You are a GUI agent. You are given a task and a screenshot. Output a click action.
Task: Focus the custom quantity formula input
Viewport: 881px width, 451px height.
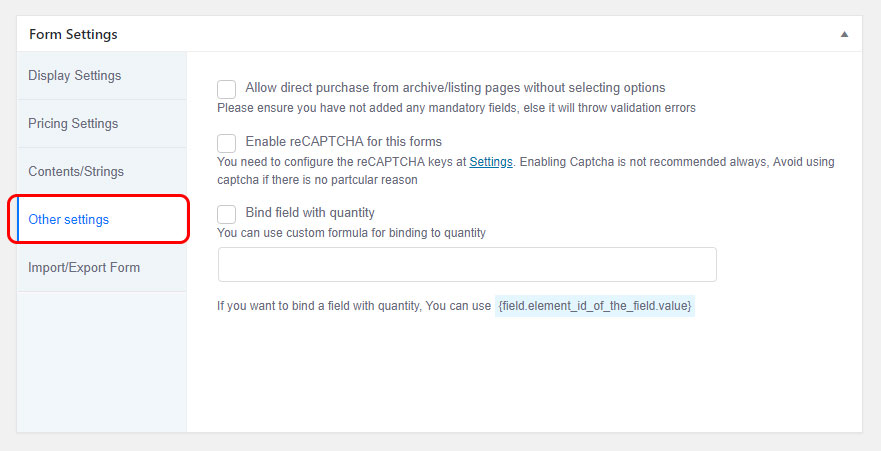[467, 265]
